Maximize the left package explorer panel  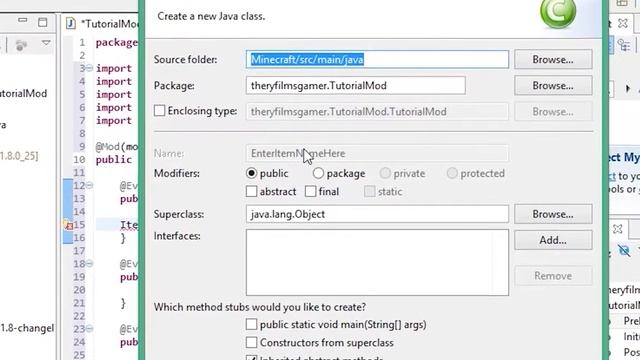tap(42, 22)
